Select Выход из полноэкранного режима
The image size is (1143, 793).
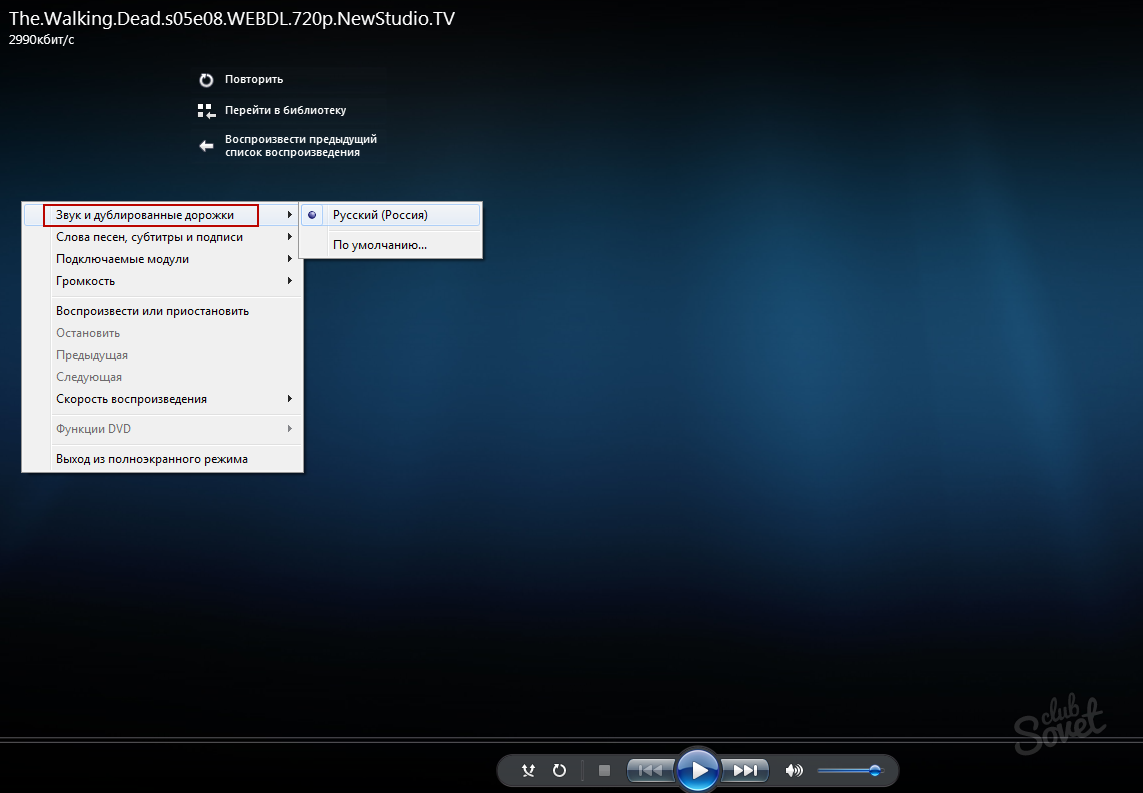(152, 459)
